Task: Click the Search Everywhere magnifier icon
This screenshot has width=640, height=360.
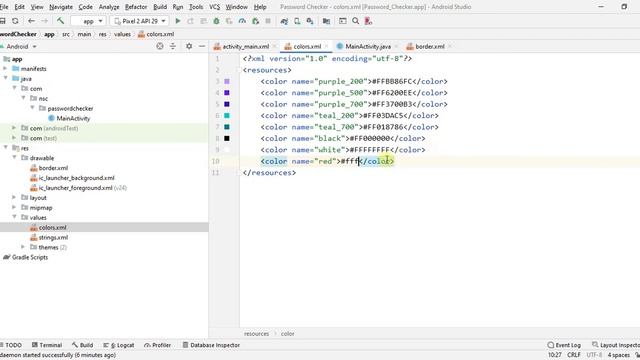Action: 356,21
